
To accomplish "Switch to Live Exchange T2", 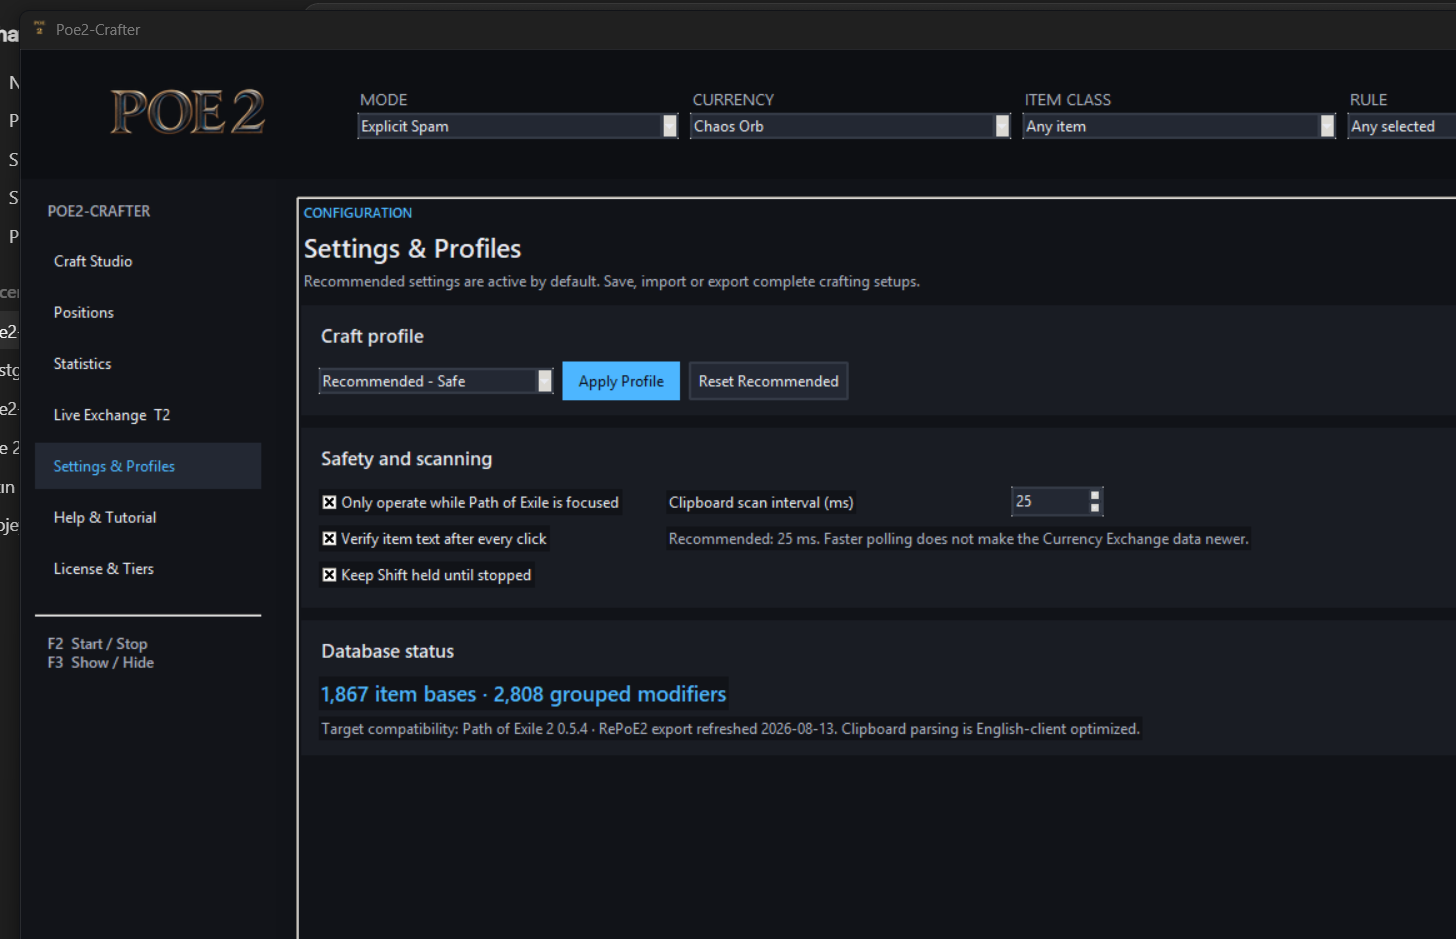I will (148, 415).
